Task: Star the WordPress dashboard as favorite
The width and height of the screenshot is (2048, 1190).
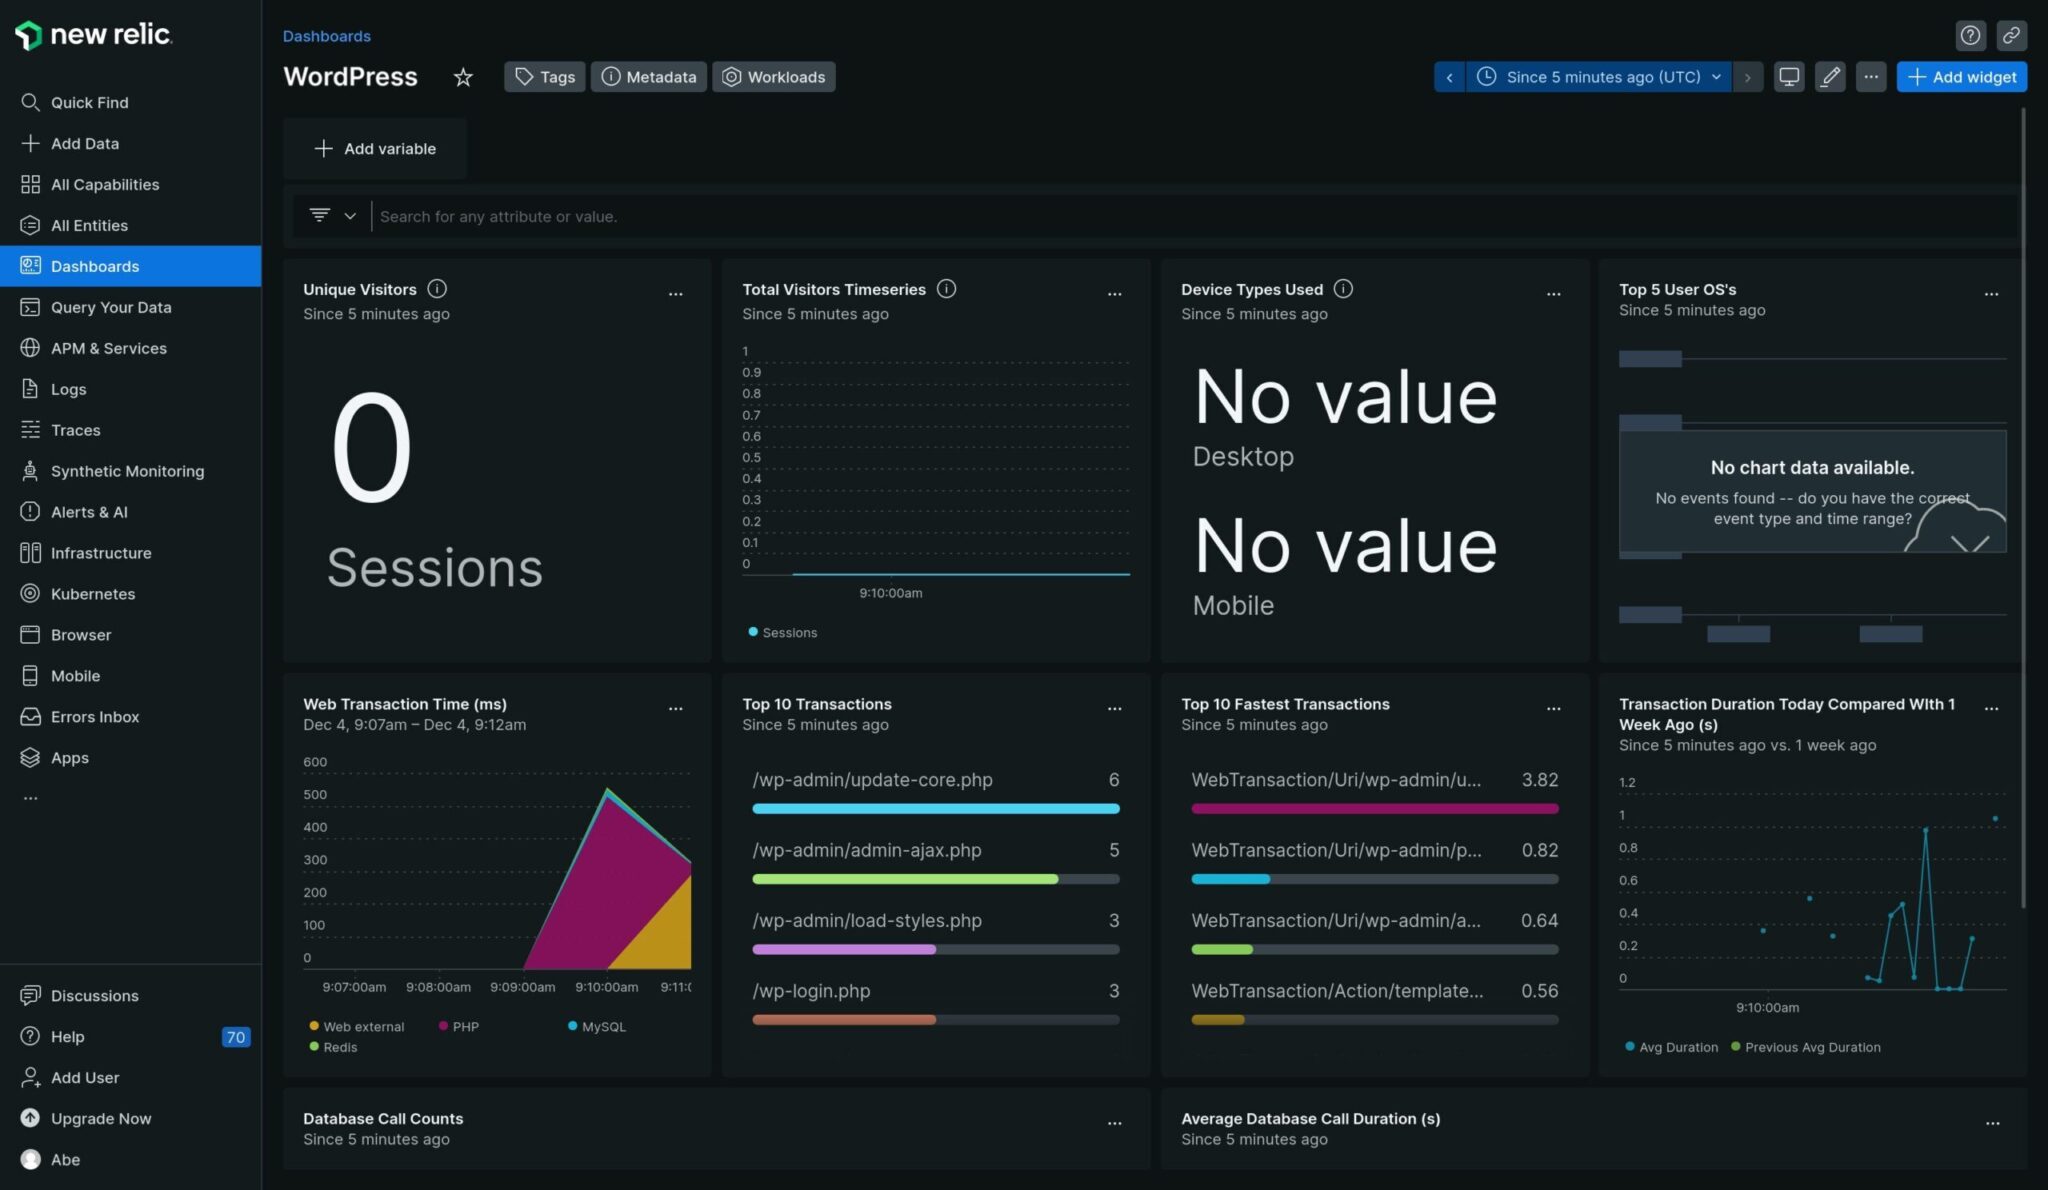Action: pyautogui.click(x=462, y=77)
